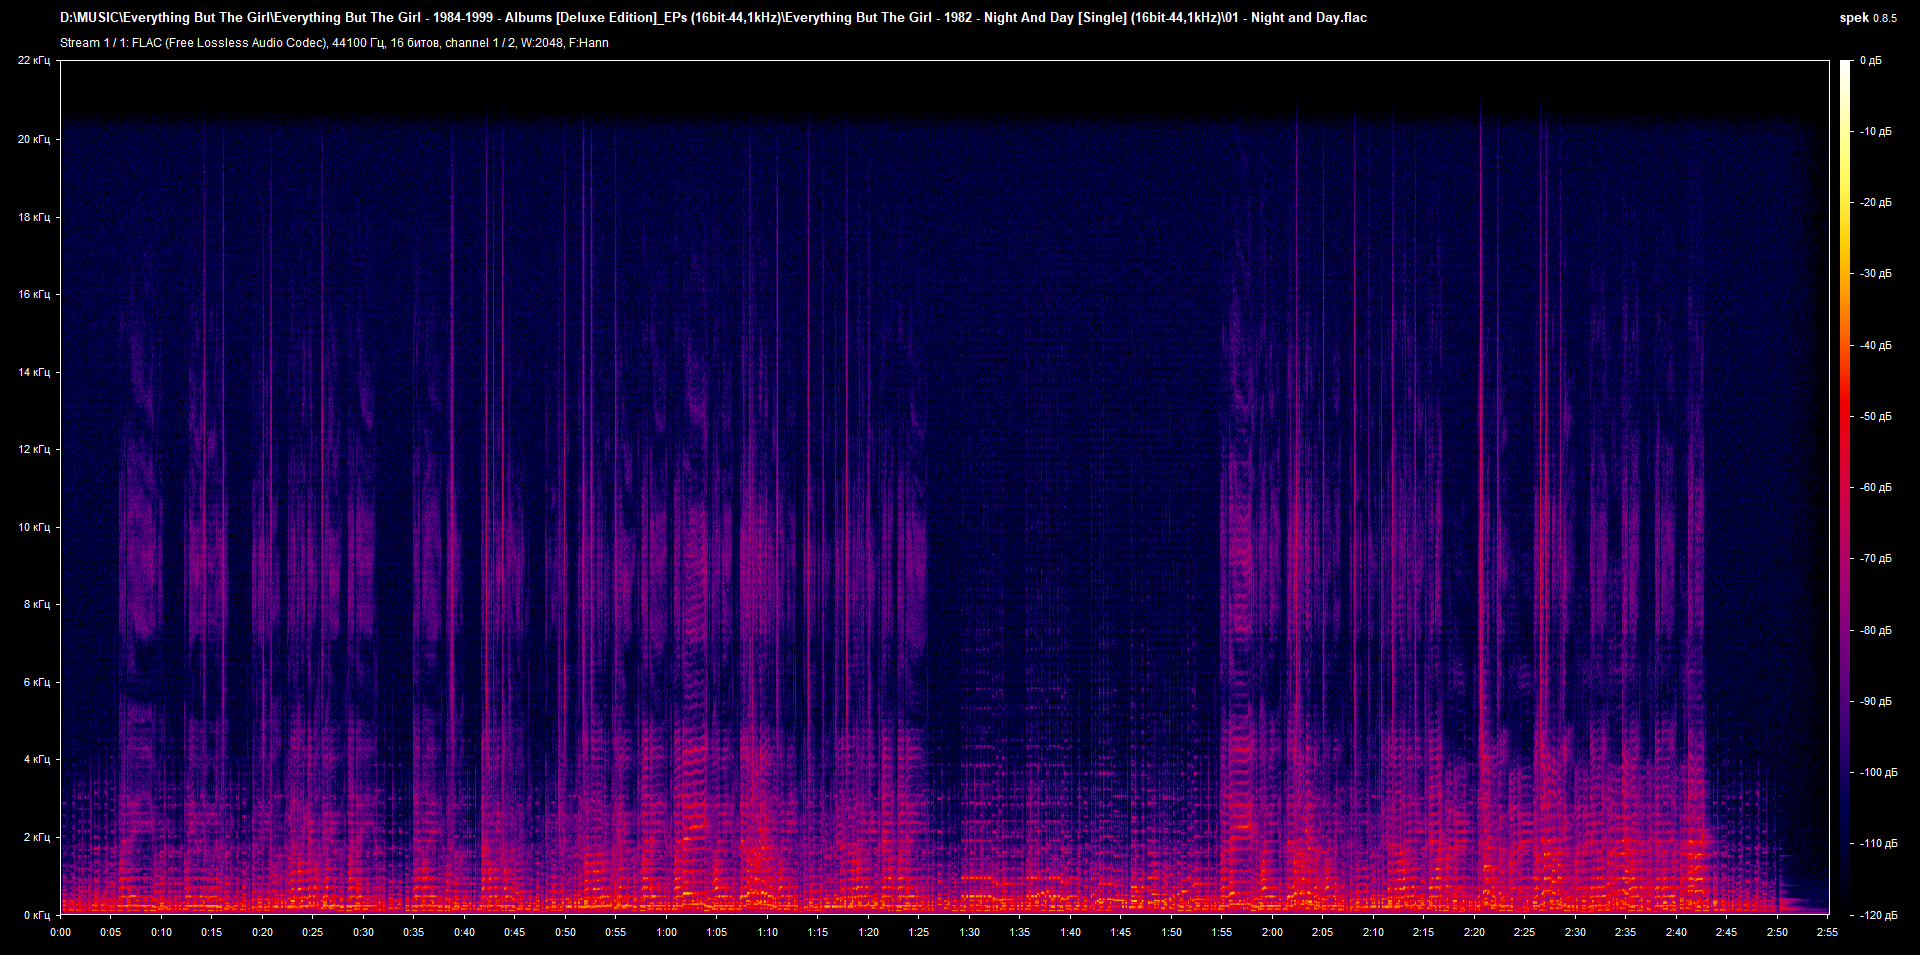1920x955 pixels.
Task: Click the -40 дБ level scale label
Action: 1875,346
